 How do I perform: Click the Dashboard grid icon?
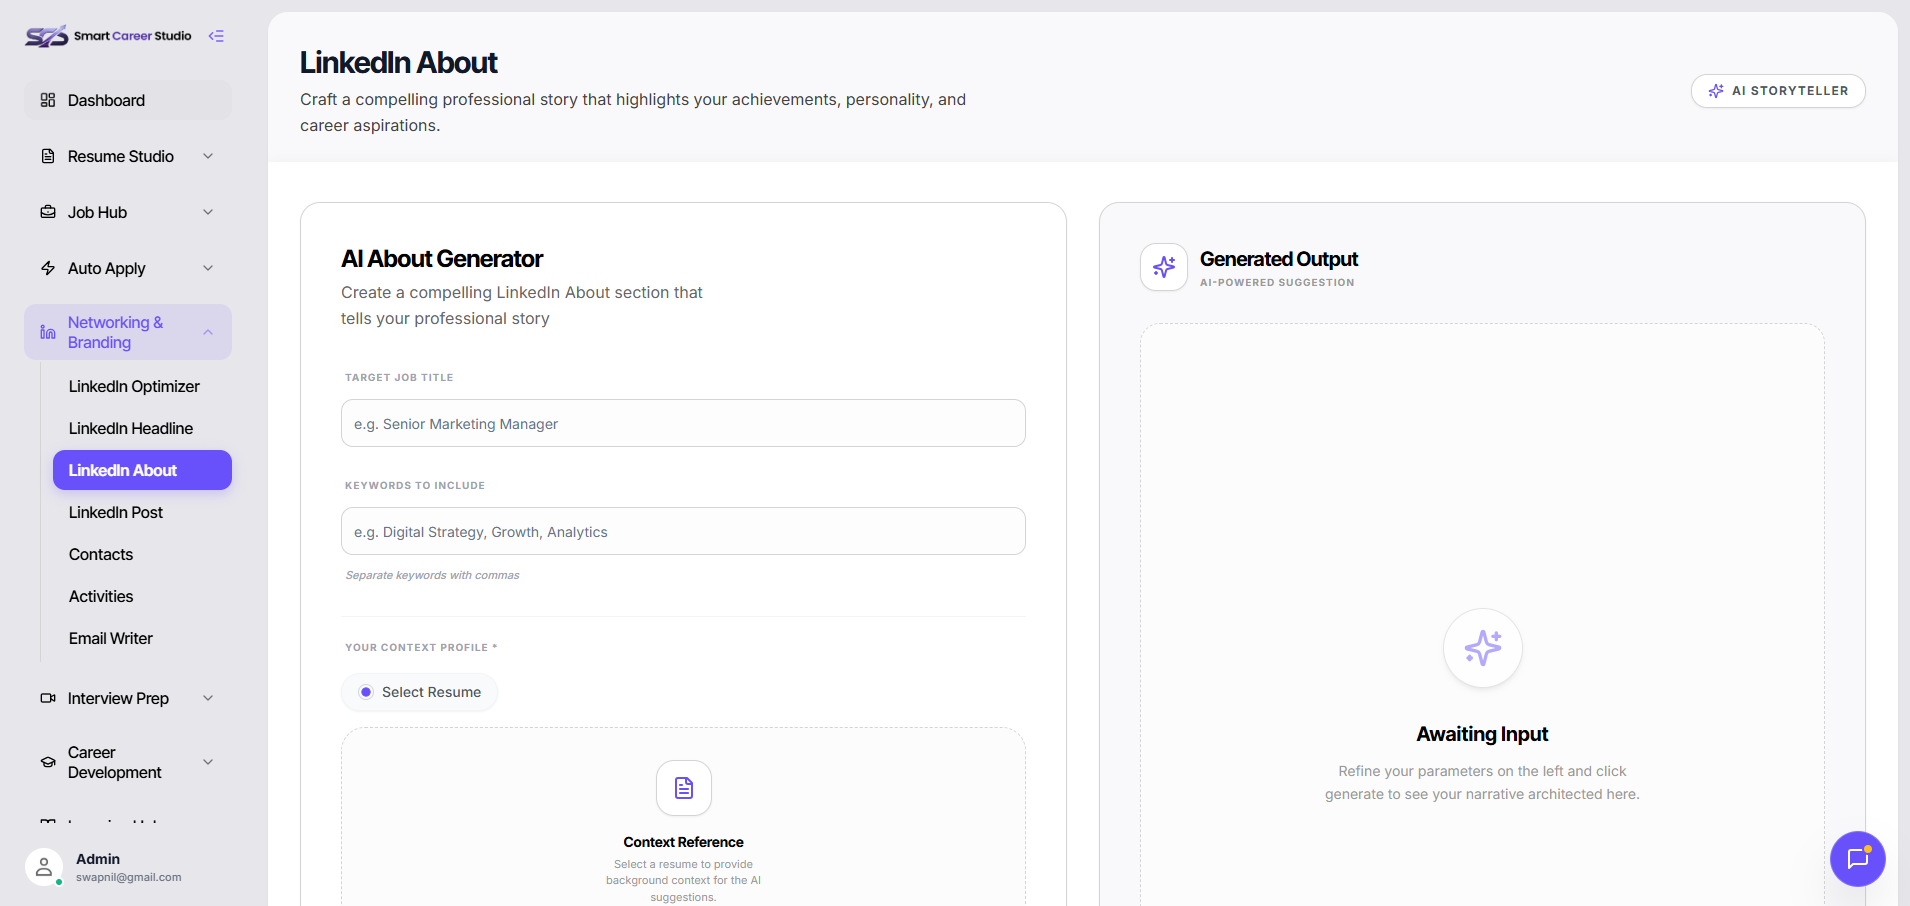[48, 100]
